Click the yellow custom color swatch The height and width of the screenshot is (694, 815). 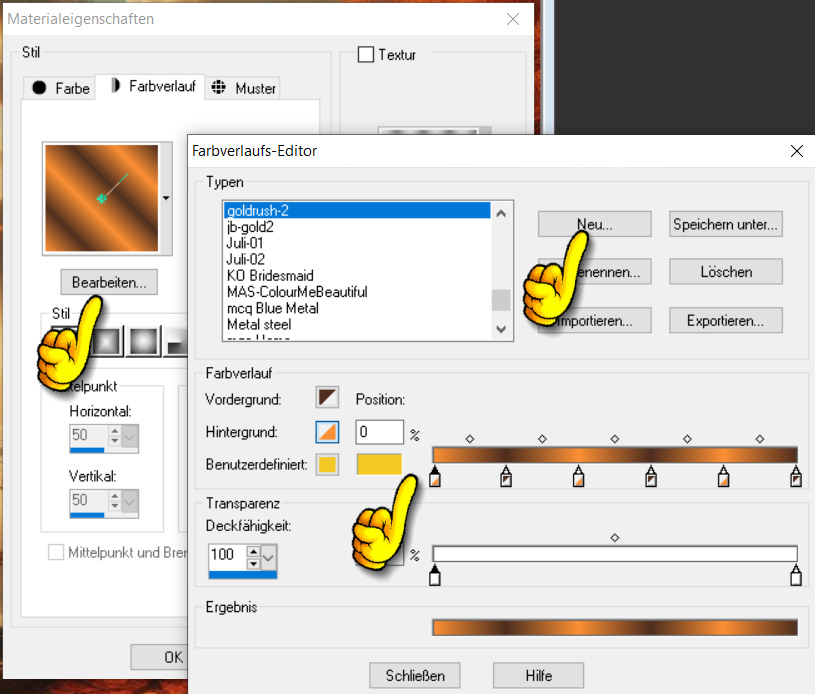click(x=379, y=464)
